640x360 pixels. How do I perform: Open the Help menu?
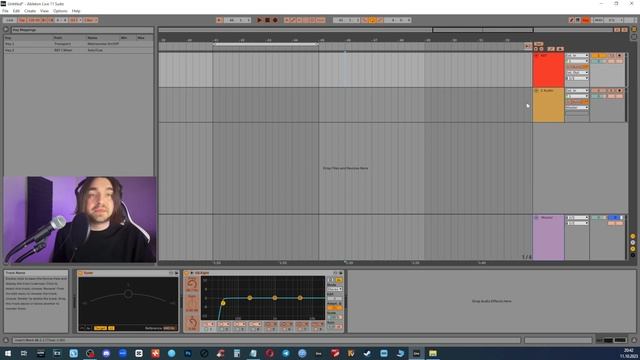click(76, 11)
